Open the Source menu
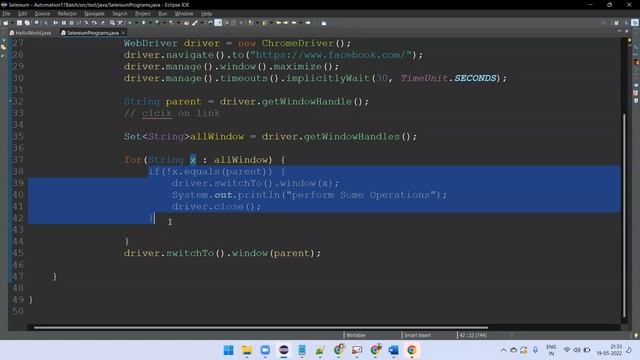This screenshot has height=360, width=640. (42, 13)
